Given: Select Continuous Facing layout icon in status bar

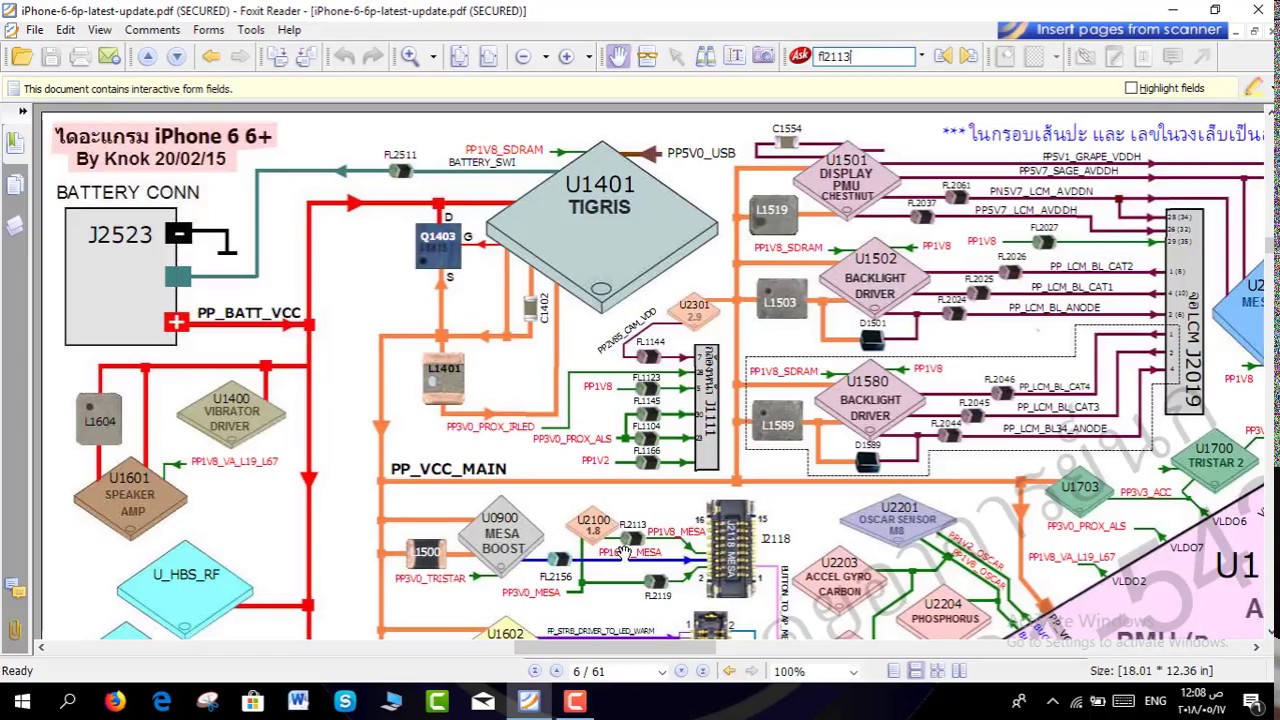Looking at the screenshot, I should [960, 671].
